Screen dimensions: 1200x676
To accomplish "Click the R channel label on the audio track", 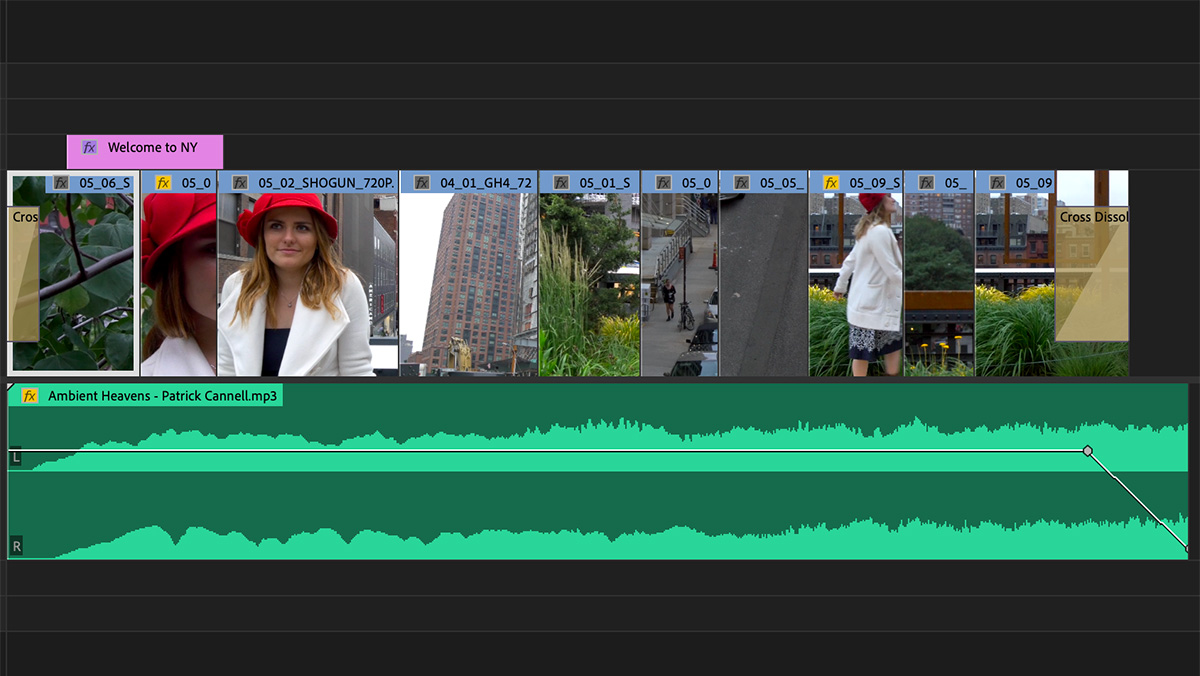I will (15, 547).
